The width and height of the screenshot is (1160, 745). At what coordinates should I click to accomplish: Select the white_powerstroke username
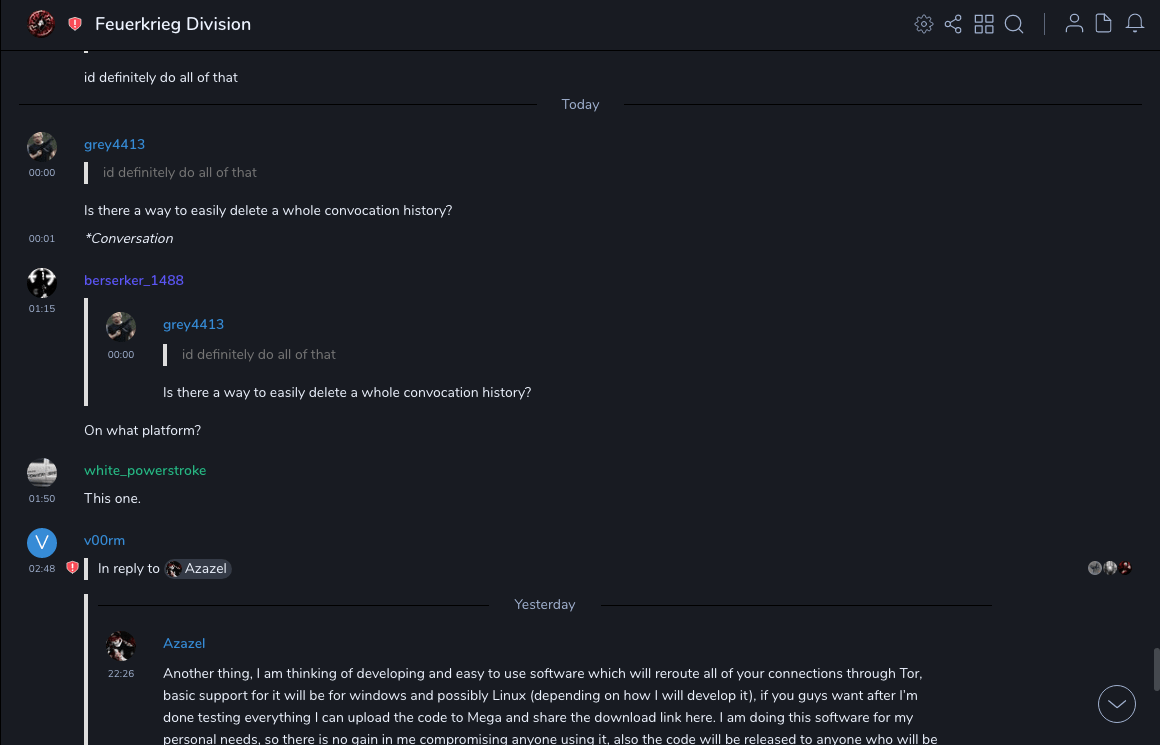[x=145, y=470]
